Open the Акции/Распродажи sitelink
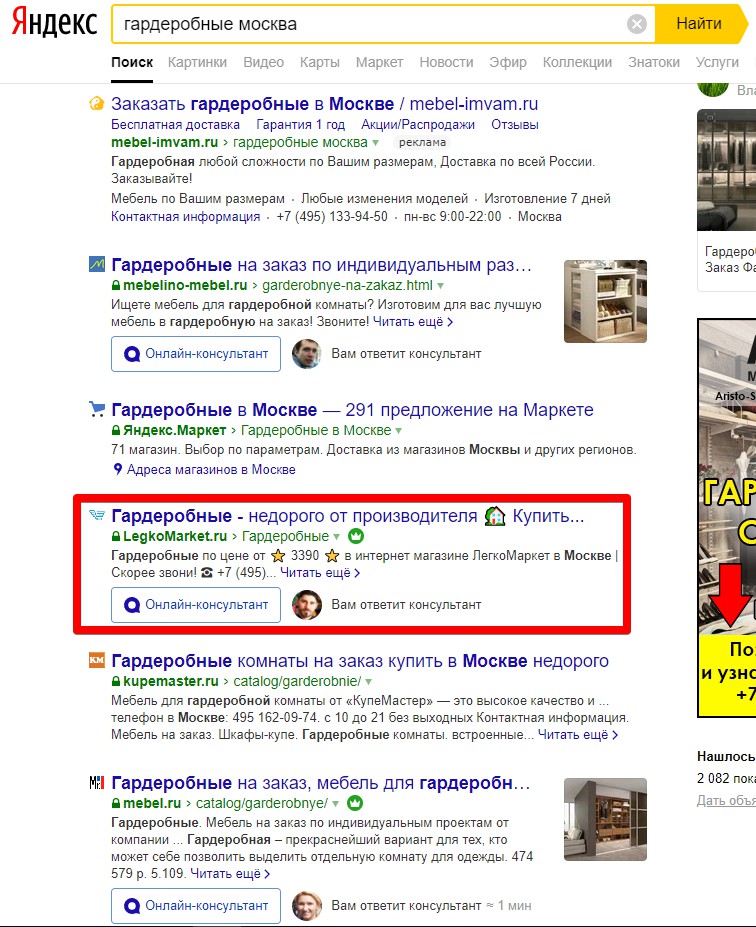 coord(418,125)
